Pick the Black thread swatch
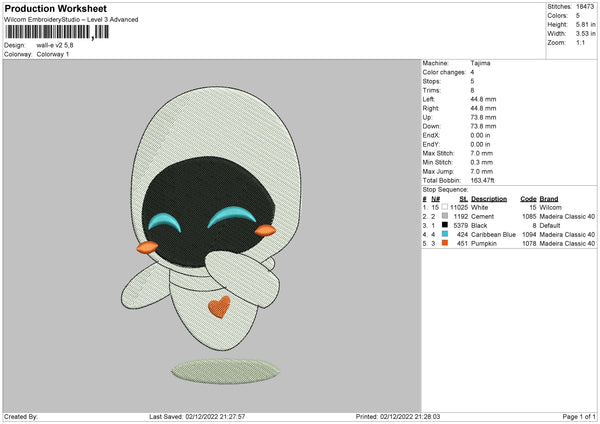This screenshot has width=600, height=424. [444, 225]
